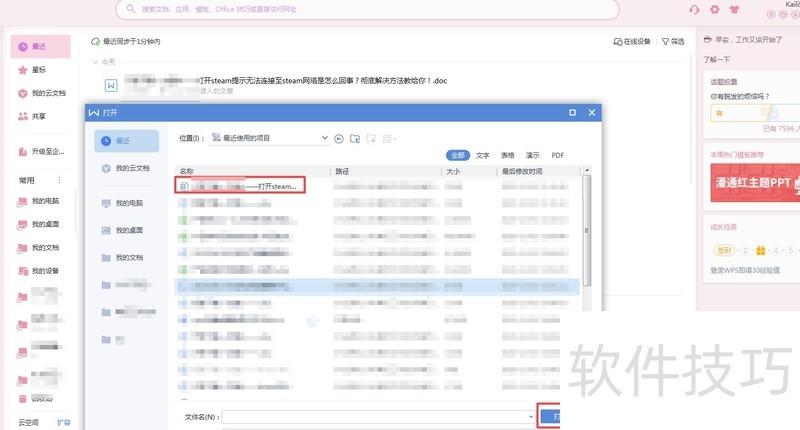This screenshot has height=430, width=800.
Task: Sort by the 路径 column header
Action: point(386,171)
